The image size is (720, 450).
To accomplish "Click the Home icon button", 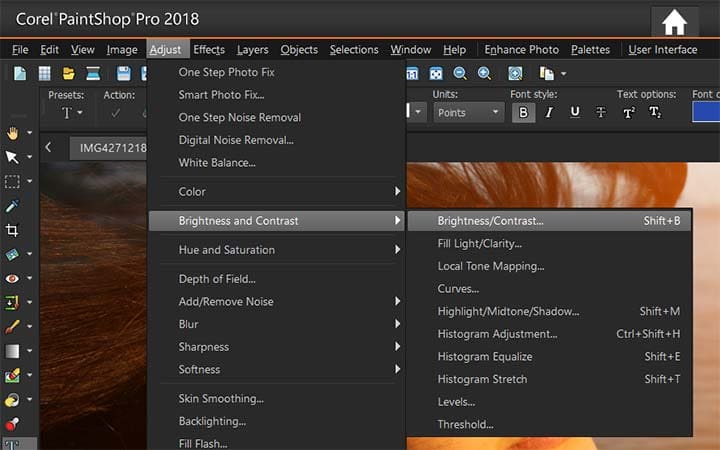I will coord(674,22).
